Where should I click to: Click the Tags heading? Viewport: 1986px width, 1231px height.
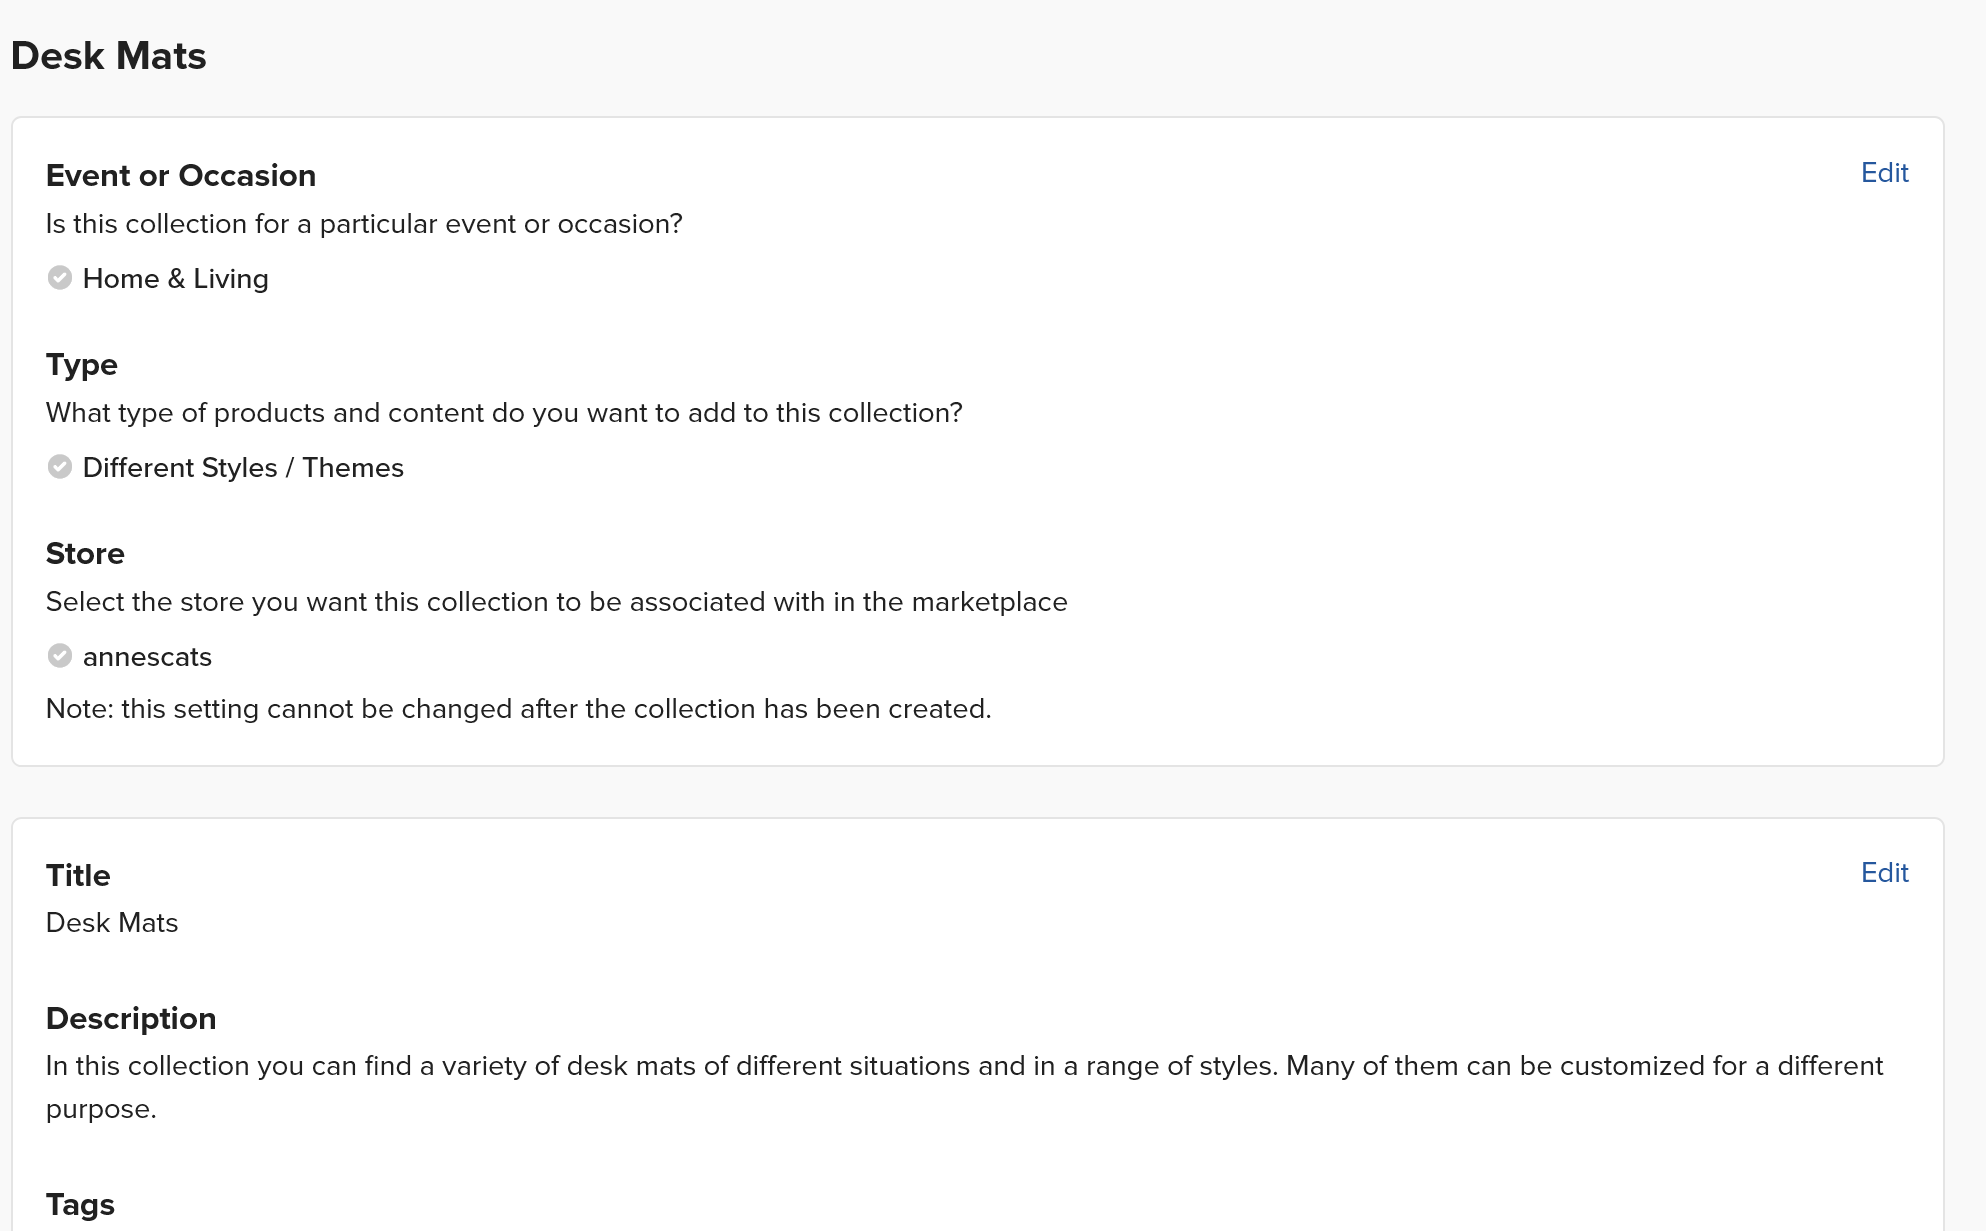tap(80, 1205)
